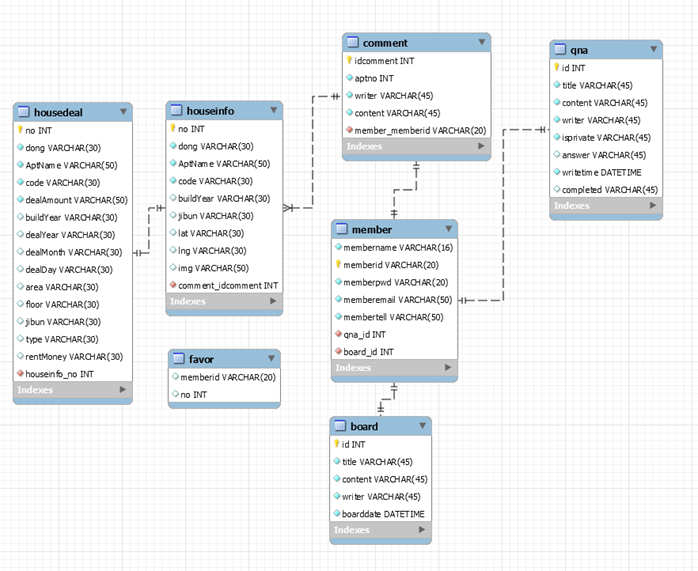The height and width of the screenshot is (571, 698).
Task: Click the red diamond beside comment_idcomment
Action: (x=173, y=284)
